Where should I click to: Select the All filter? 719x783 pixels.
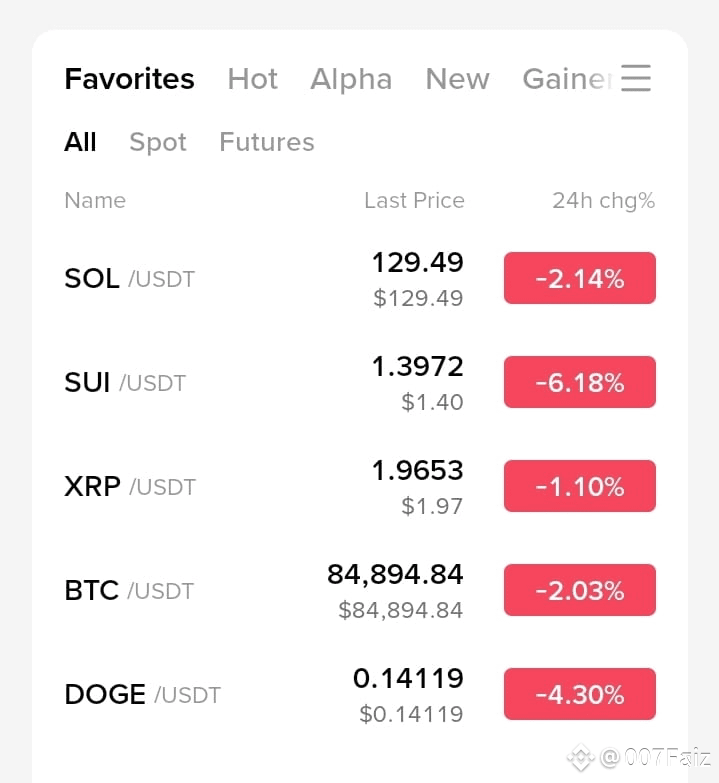(80, 142)
